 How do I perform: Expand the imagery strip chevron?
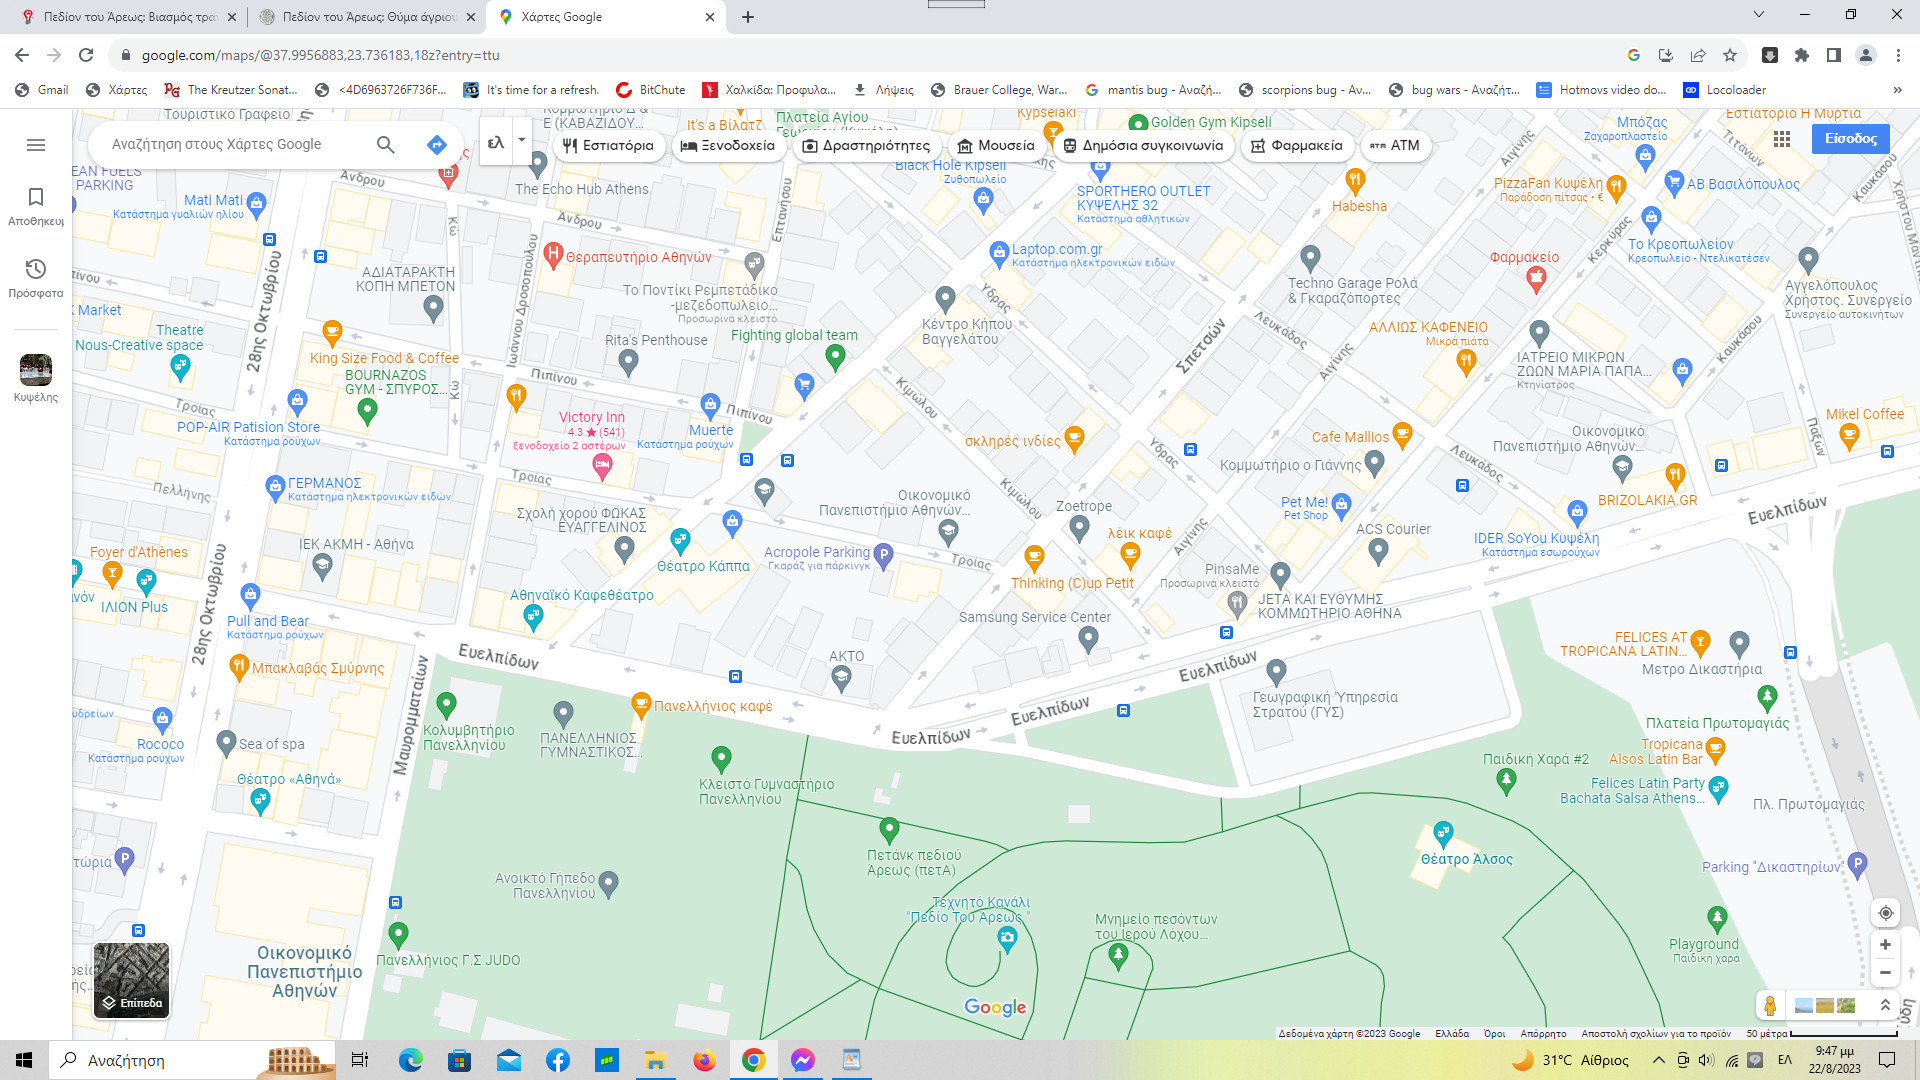click(1885, 1005)
